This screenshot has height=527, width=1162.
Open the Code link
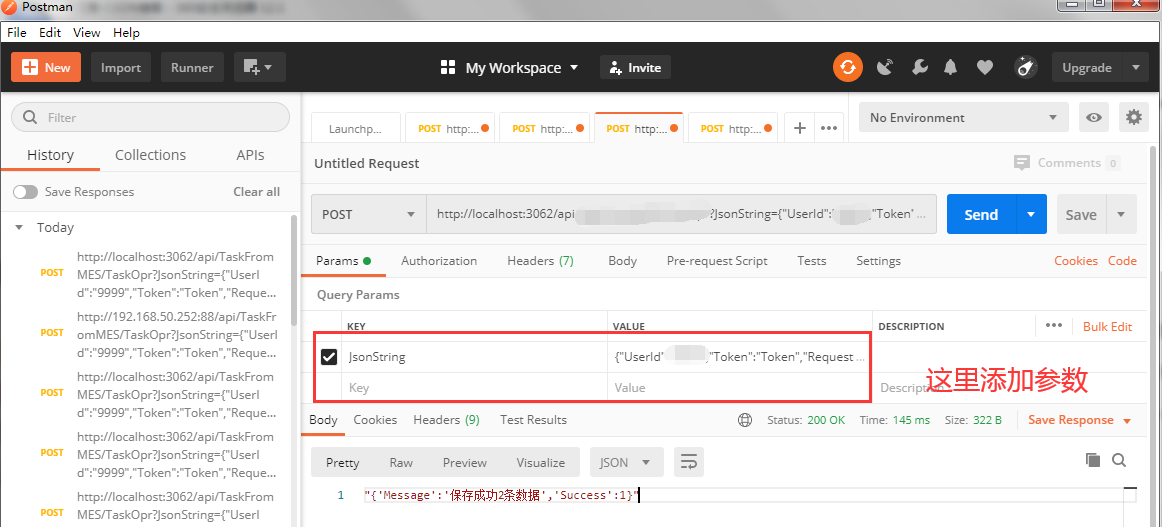click(x=1122, y=261)
